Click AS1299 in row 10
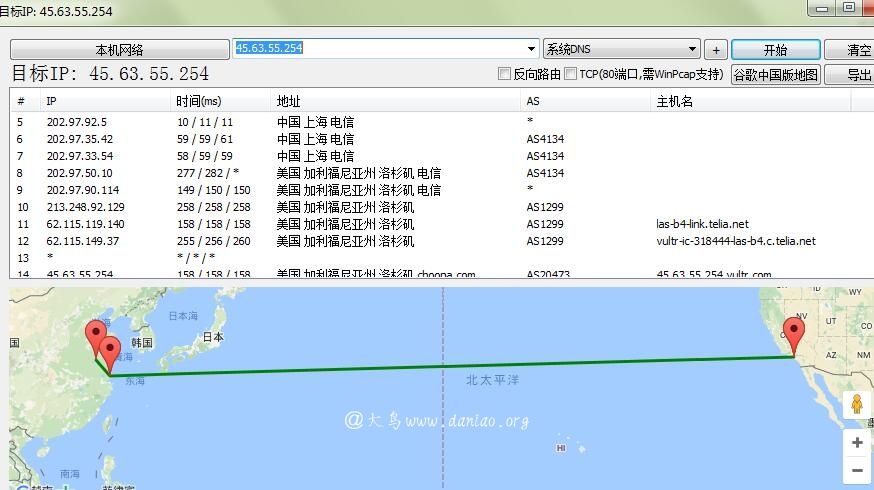Viewport: 874px width, 490px height. pos(545,207)
